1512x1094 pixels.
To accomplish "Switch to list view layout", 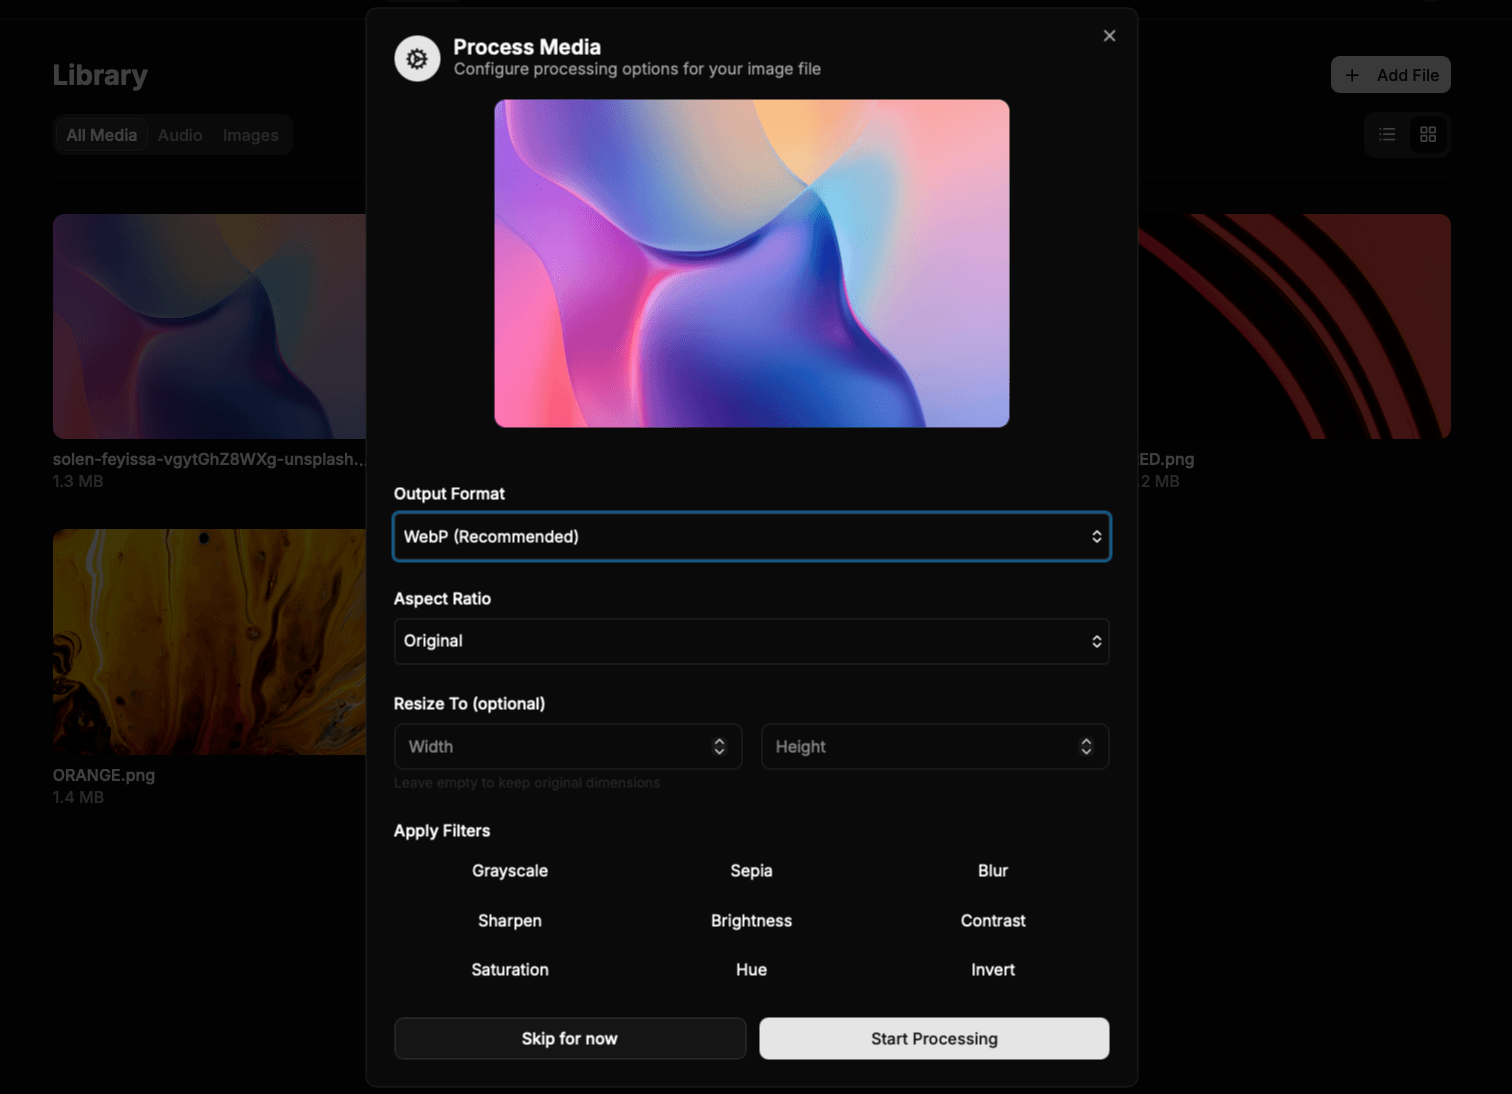I will [x=1387, y=135].
